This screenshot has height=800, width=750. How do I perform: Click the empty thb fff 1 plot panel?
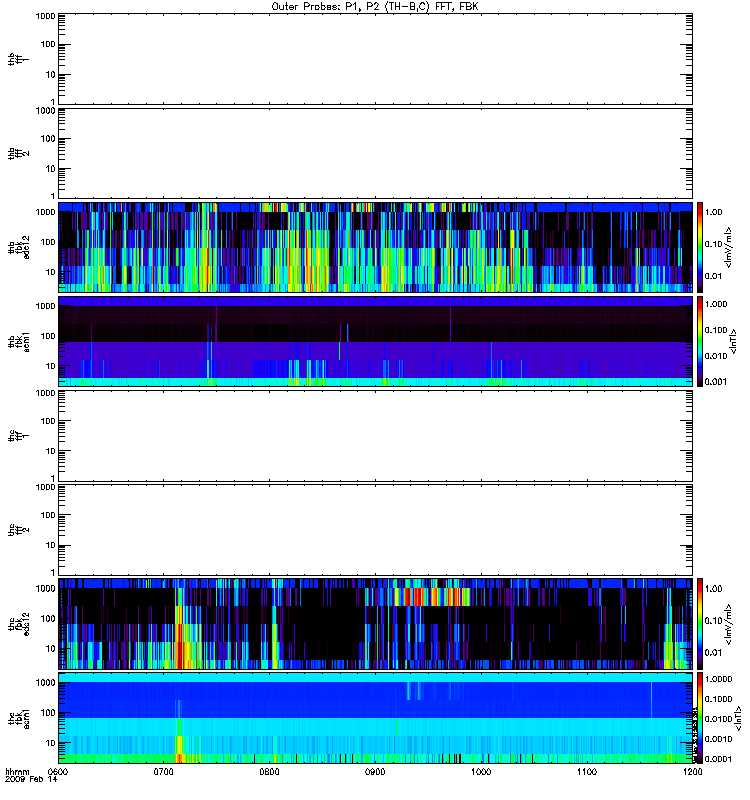pyautogui.click(x=376, y=59)
